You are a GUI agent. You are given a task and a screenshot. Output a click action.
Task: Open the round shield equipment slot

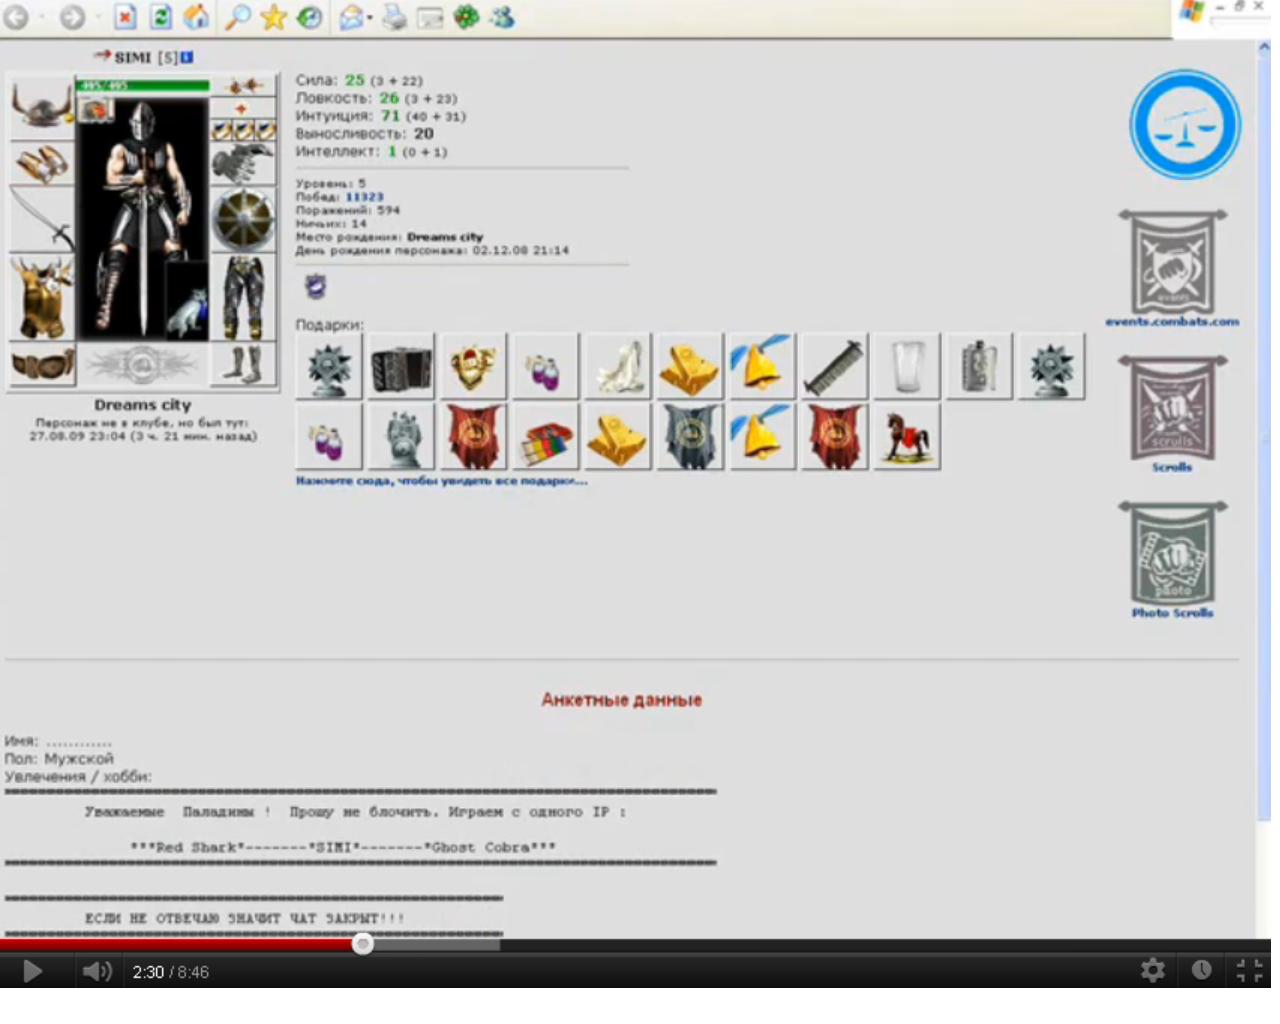(243, 221)
